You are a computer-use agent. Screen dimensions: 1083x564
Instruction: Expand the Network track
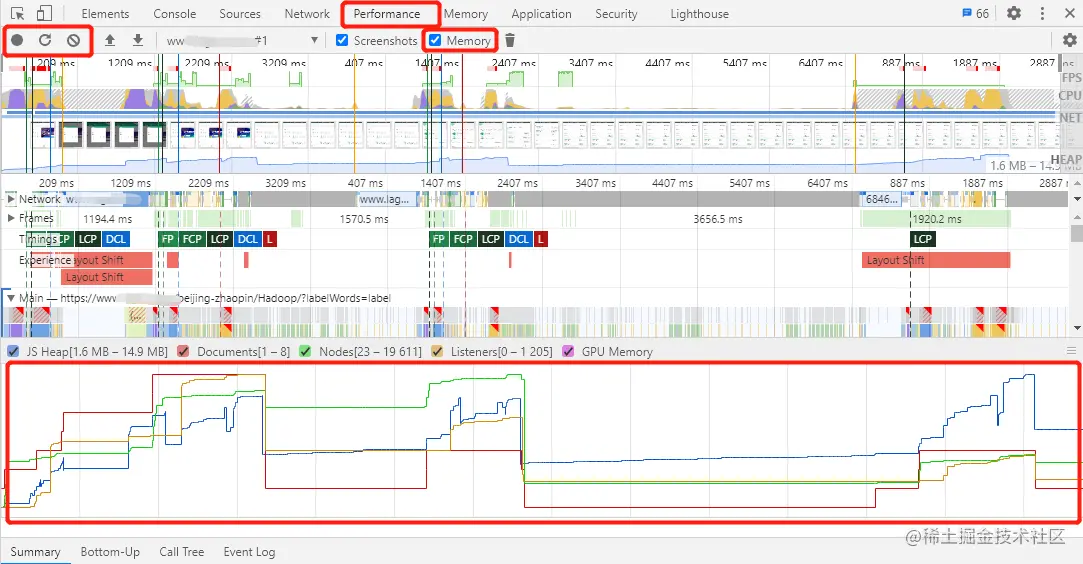click(10, 199)
